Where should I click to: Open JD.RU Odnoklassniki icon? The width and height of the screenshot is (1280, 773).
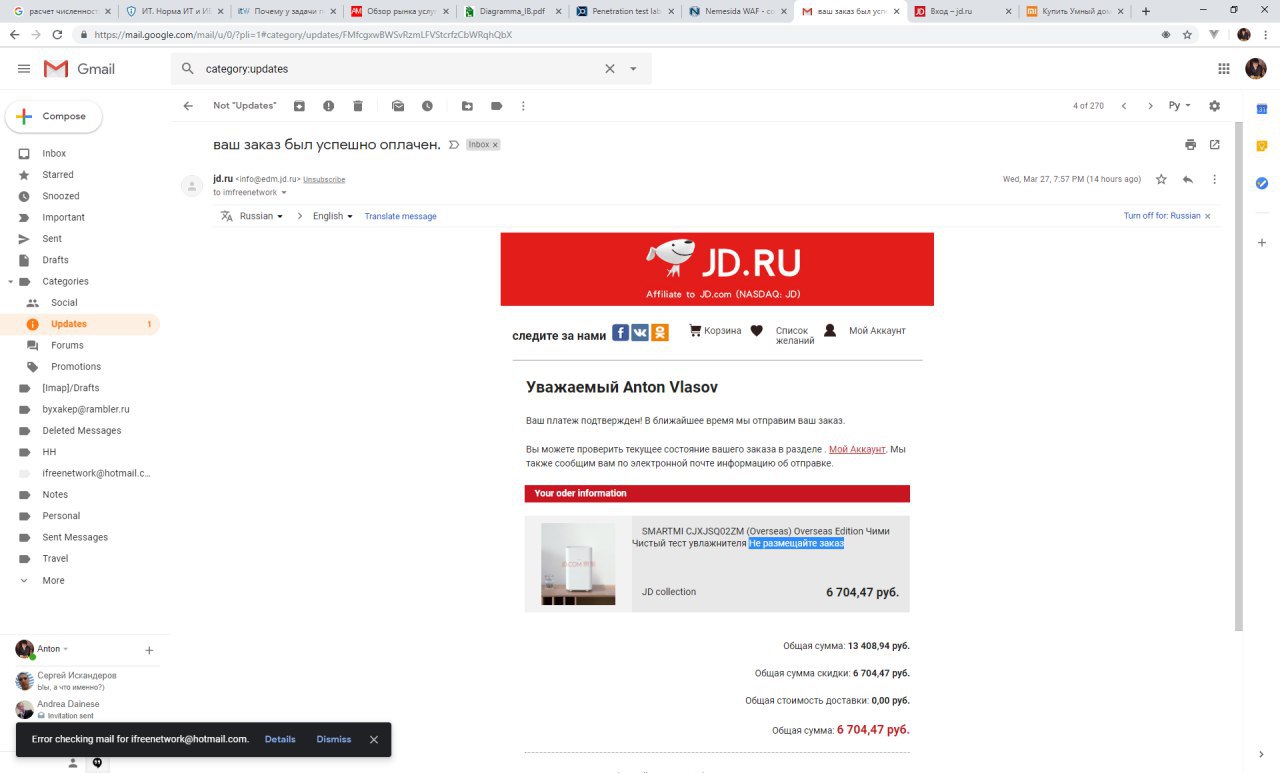click(x=660, y=333)
